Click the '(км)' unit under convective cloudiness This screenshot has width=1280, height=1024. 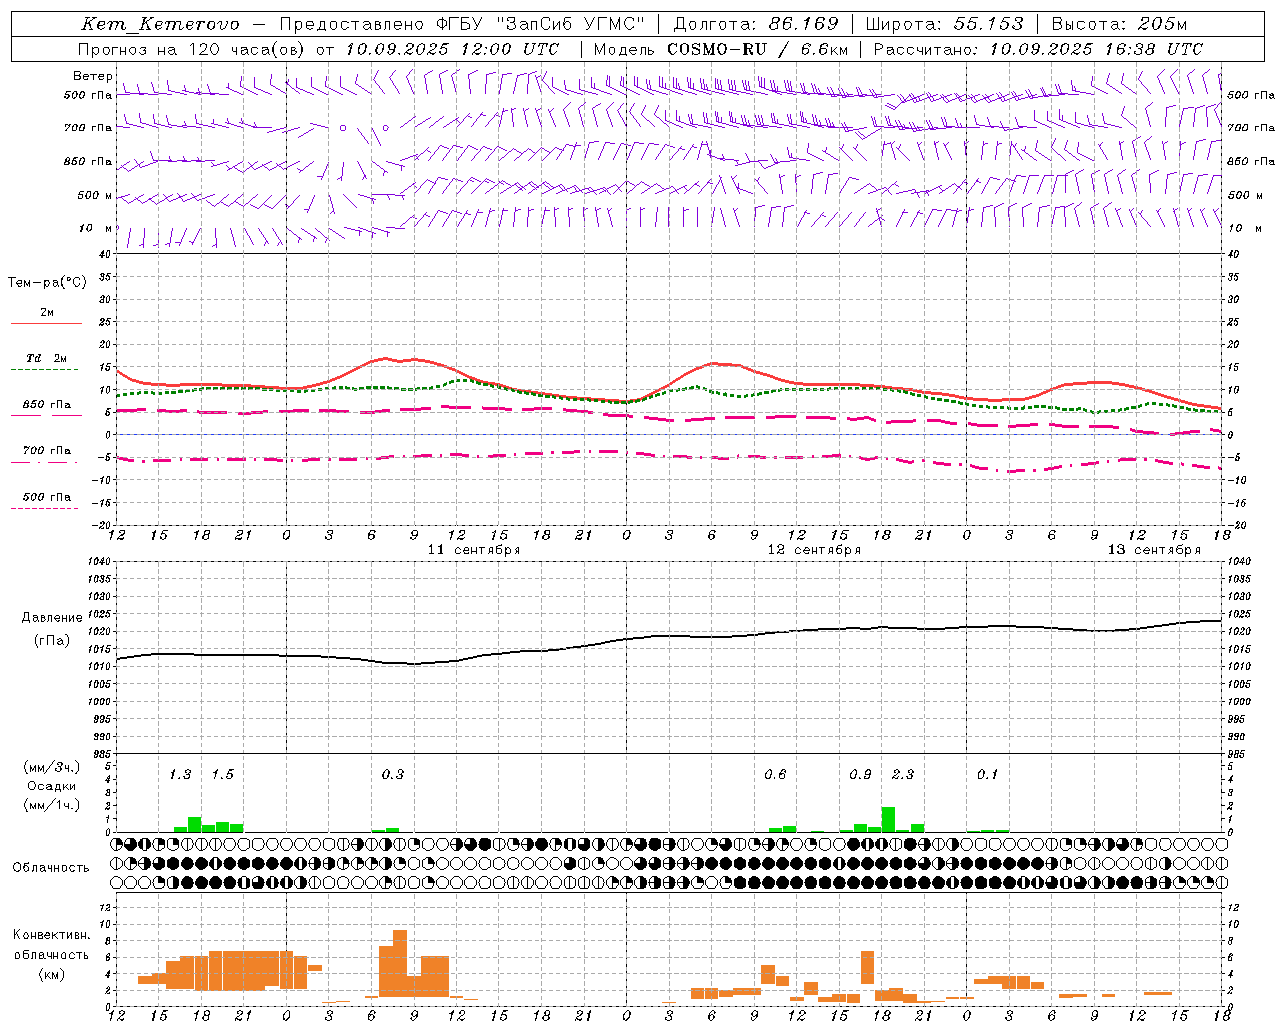(51, 974)
